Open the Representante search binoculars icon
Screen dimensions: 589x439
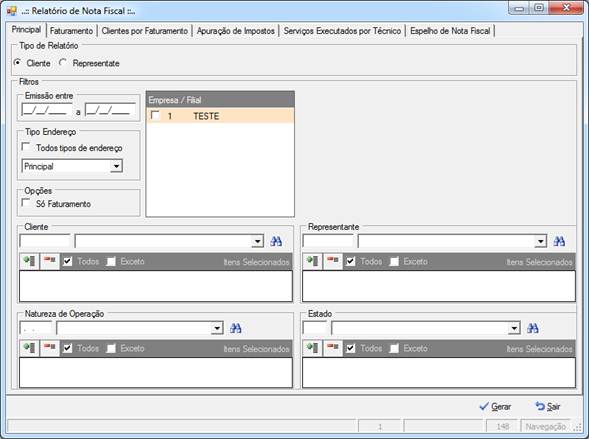coord(559,241)
